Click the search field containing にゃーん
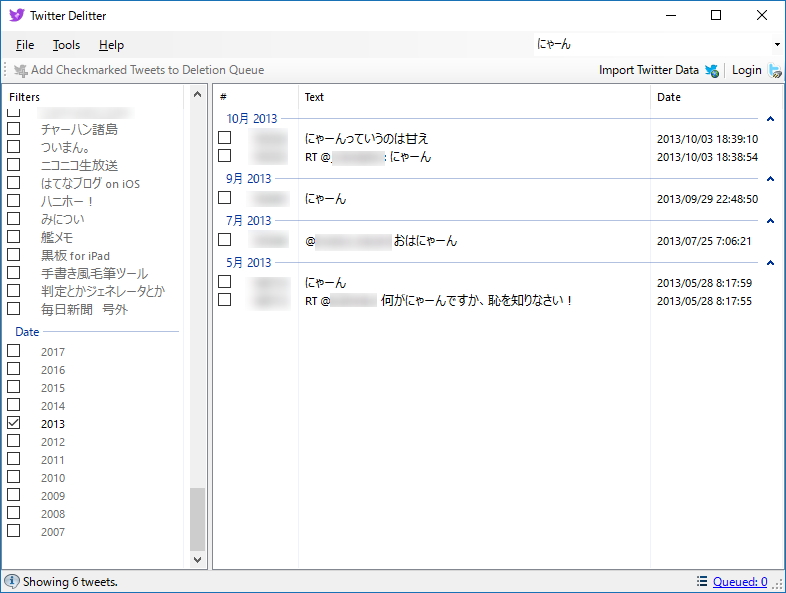The image size is (786, 593). click(652, 44)
